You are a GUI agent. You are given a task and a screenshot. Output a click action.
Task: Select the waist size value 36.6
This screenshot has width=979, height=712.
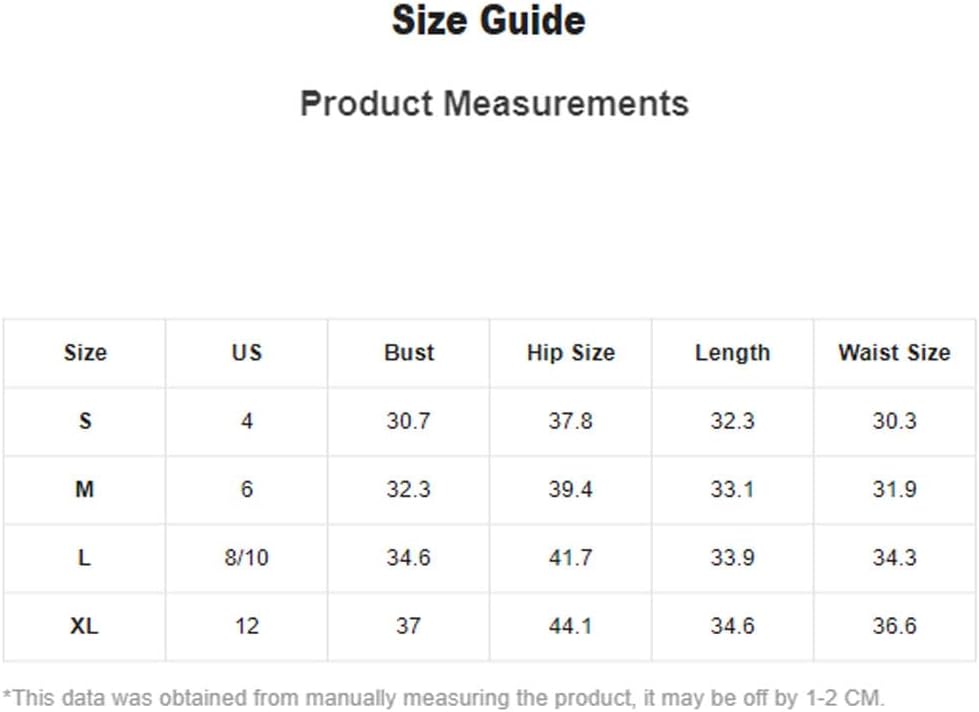coord(894,626)
